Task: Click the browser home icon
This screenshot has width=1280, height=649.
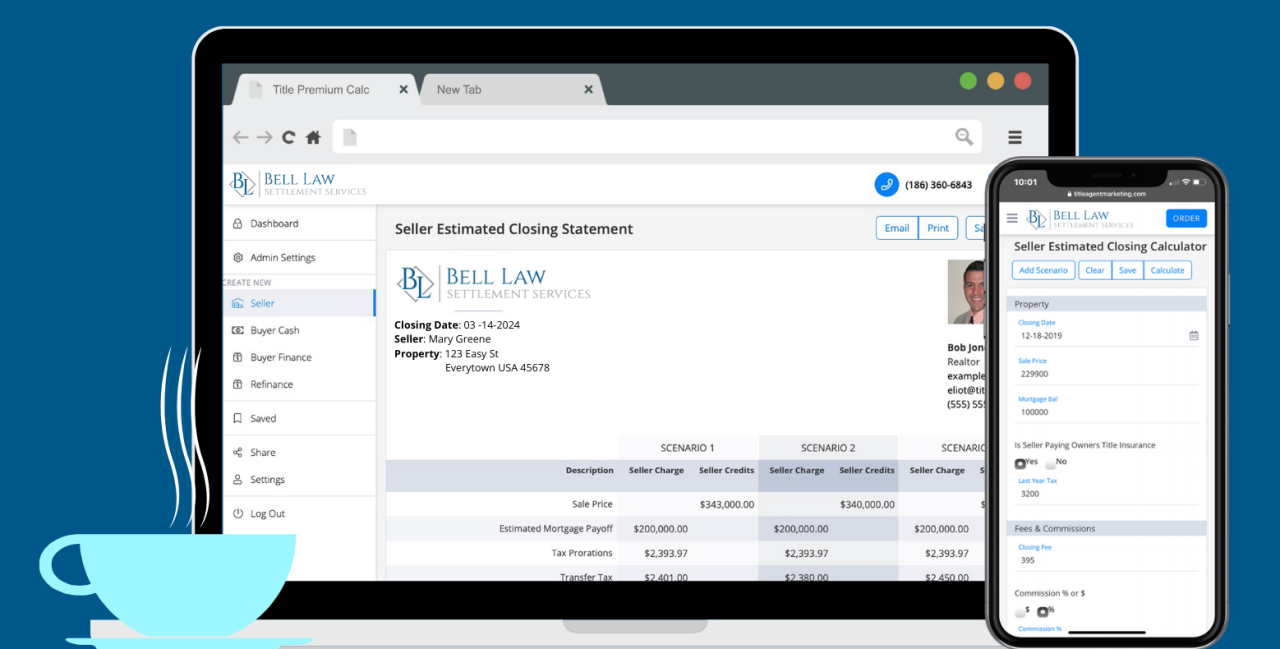Action: coord(313,138)
